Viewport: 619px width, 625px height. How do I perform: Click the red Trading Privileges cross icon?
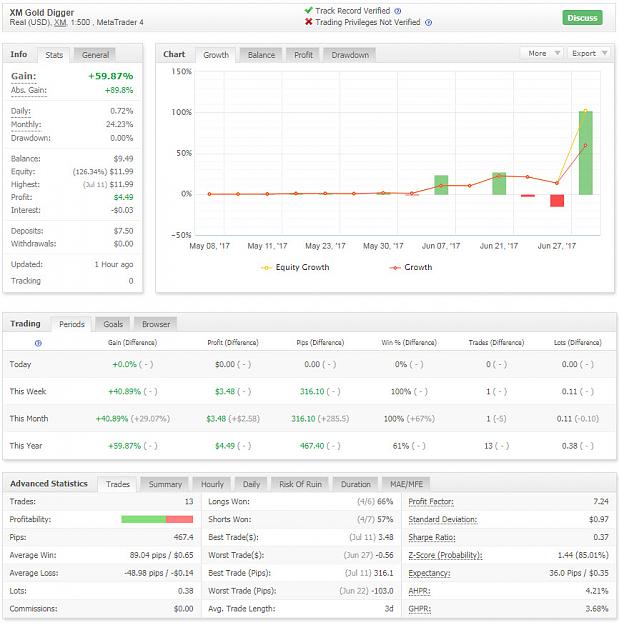pyautogui.click(x=309, y=22)
